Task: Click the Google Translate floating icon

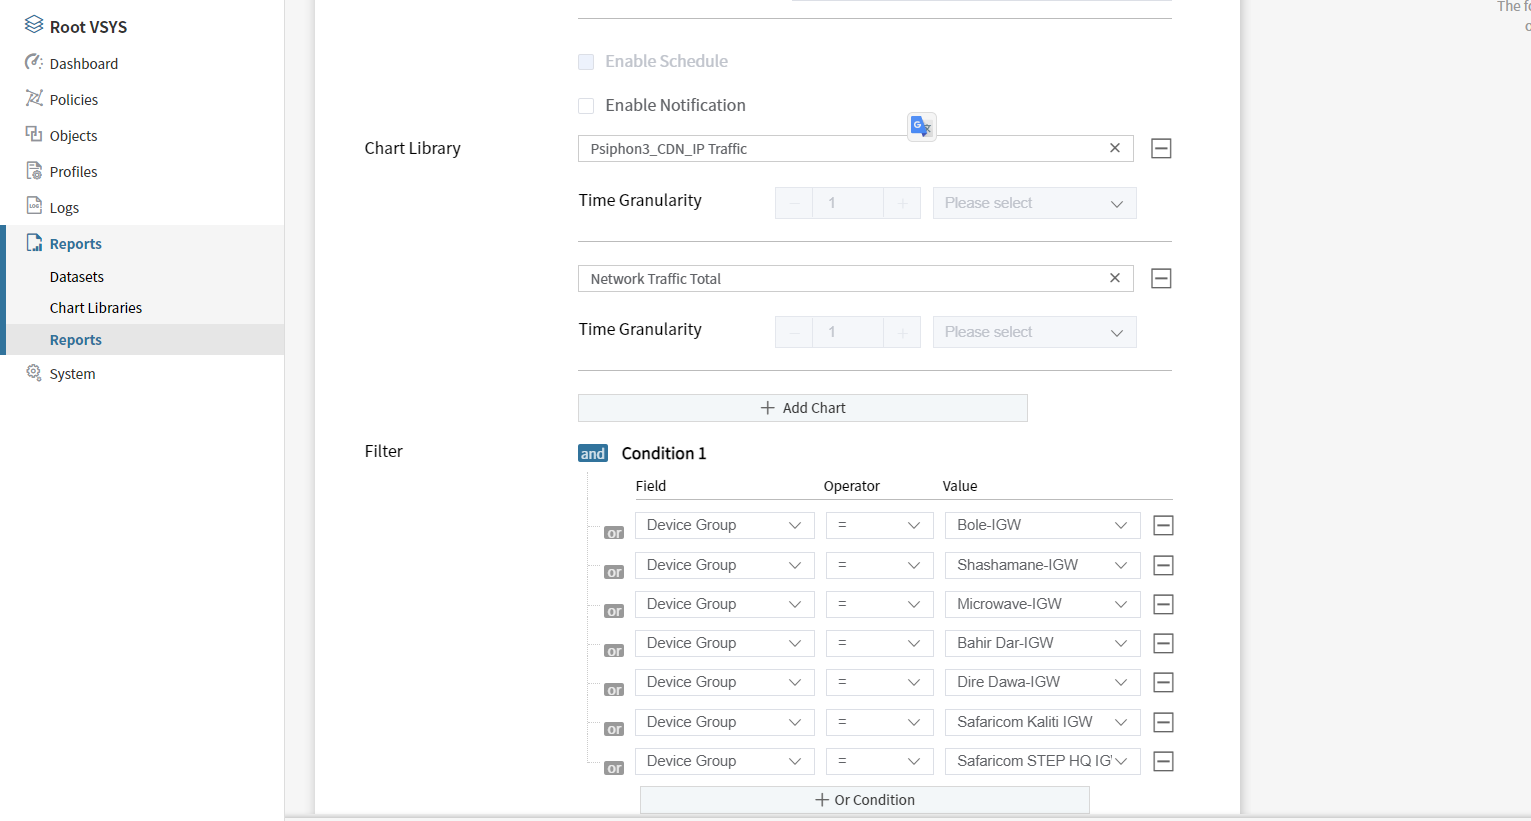Action: pos(921,127)
